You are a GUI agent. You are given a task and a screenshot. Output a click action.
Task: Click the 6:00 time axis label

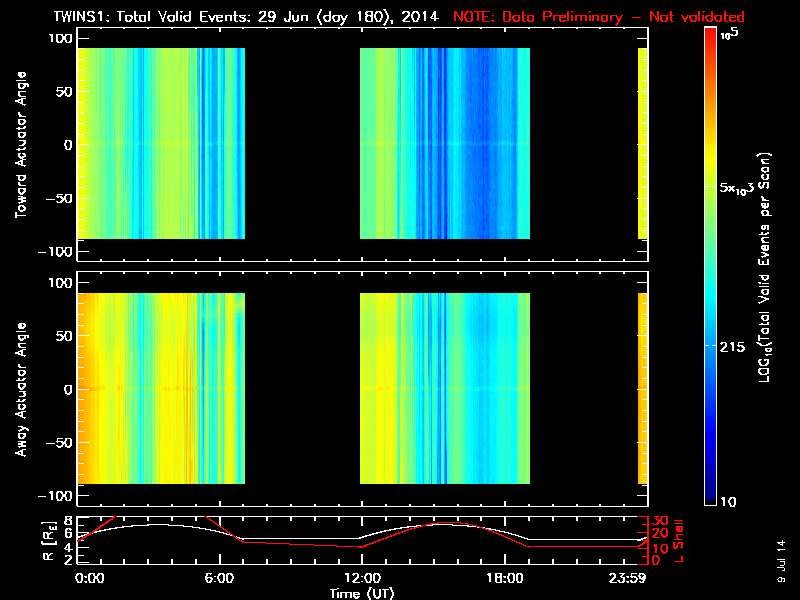pyautogui.click(x=219, y=578)
